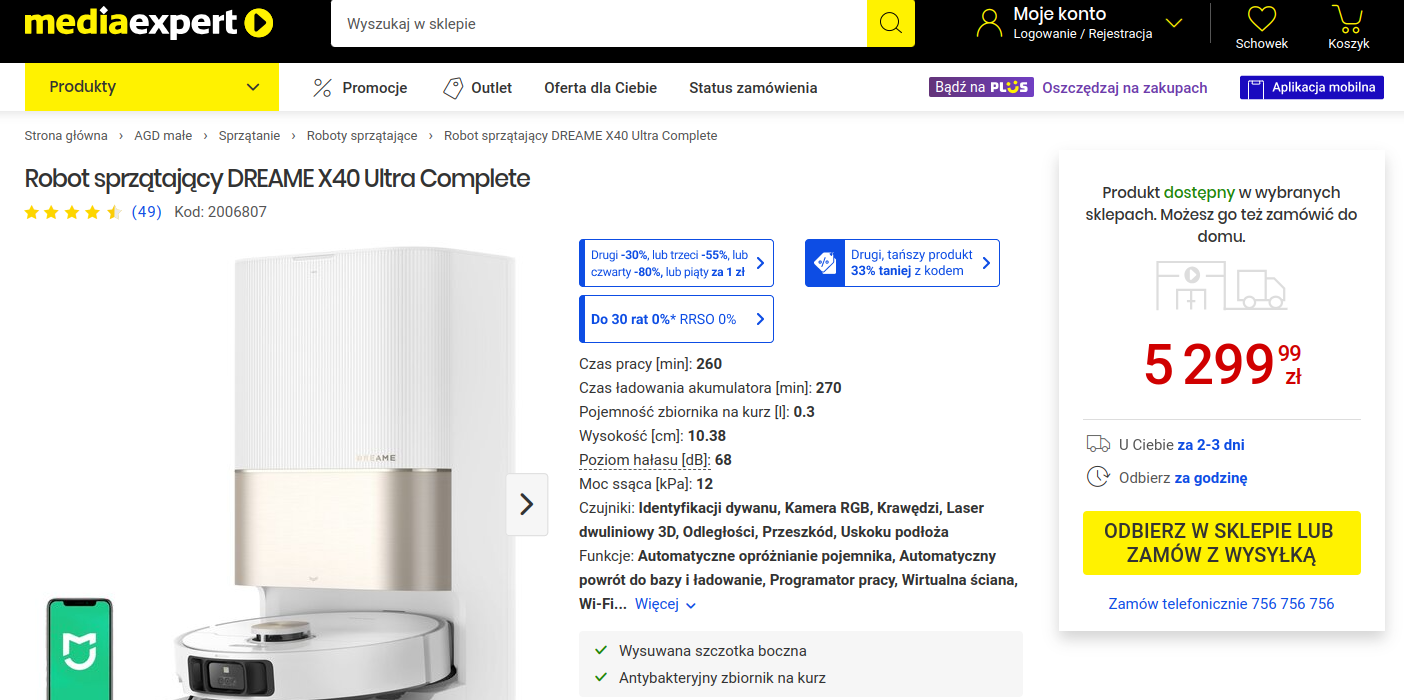Click the dostępny availability word
This screenshot has width=1404, height=700.
(x=1199, y=192)
